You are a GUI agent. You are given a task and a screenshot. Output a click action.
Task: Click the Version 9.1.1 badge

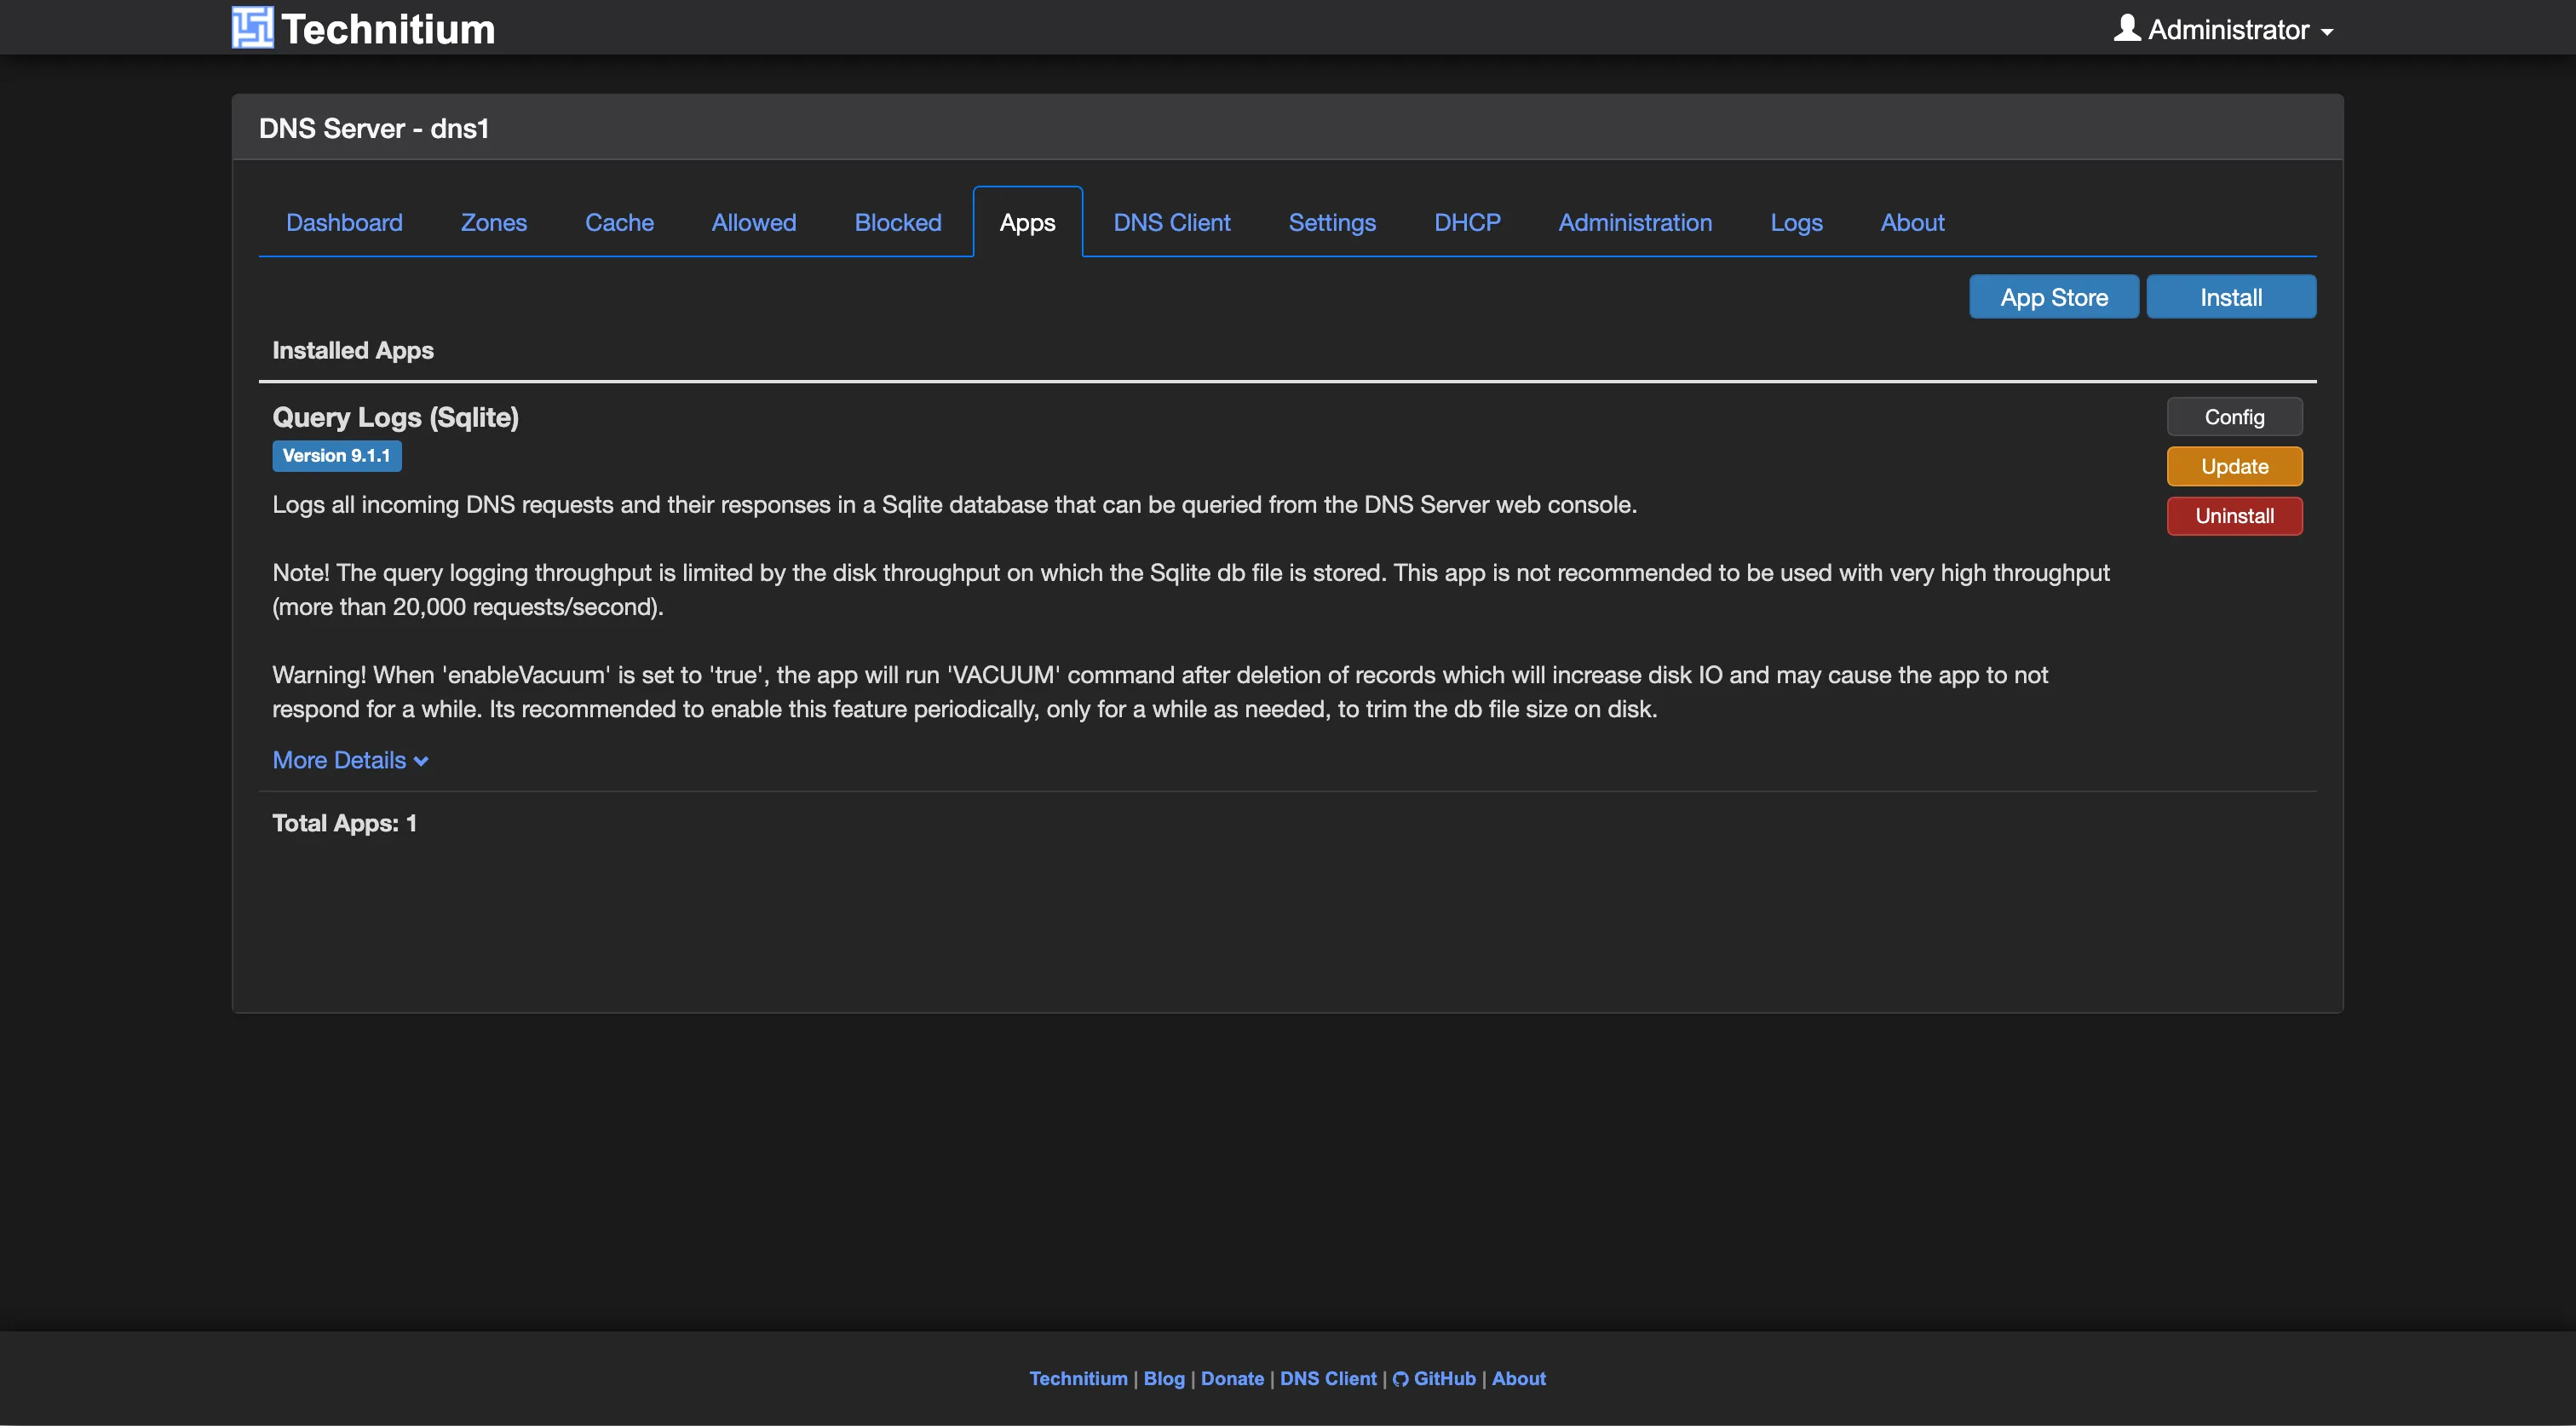point(336,456)
